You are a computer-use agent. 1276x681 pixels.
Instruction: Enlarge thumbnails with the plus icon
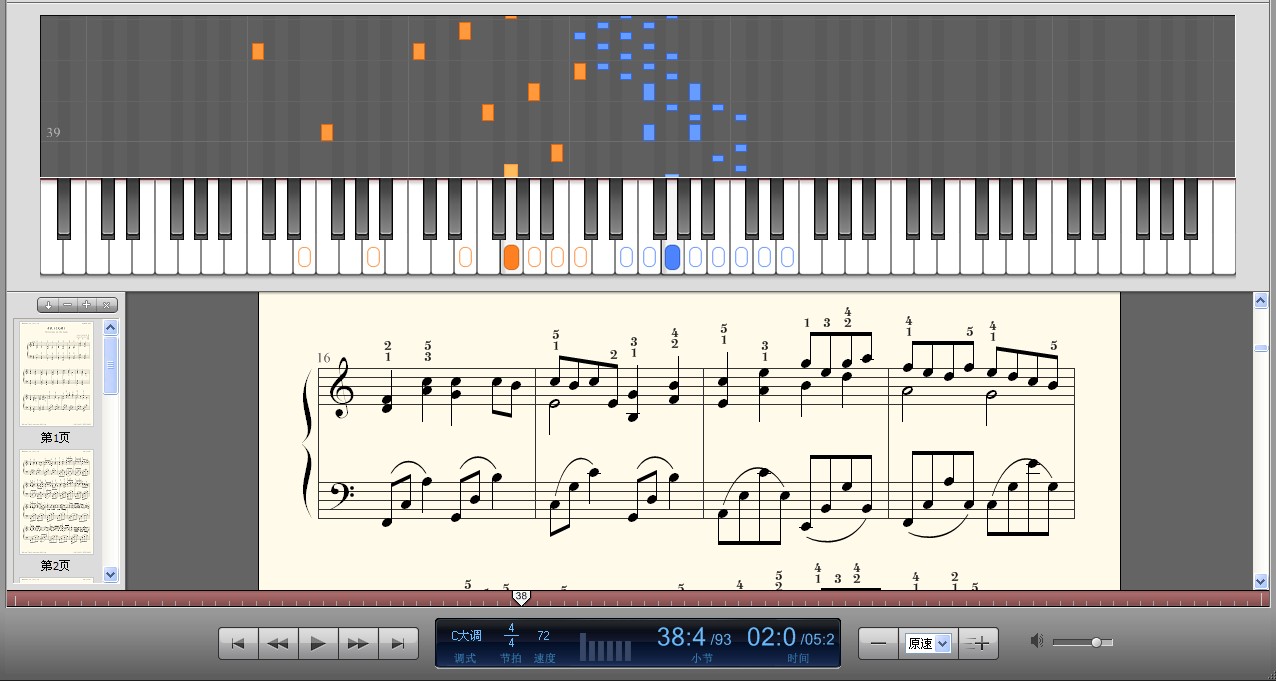(x=87, y=305)
